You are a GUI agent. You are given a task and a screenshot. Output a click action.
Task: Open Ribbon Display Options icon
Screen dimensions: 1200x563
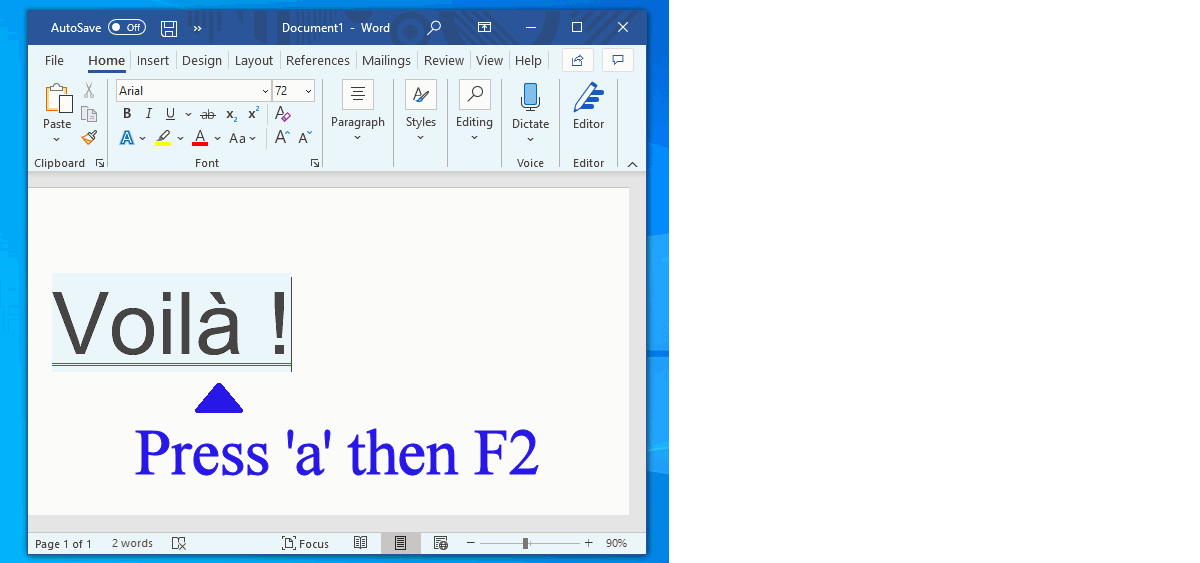click(x=484, y=28)
